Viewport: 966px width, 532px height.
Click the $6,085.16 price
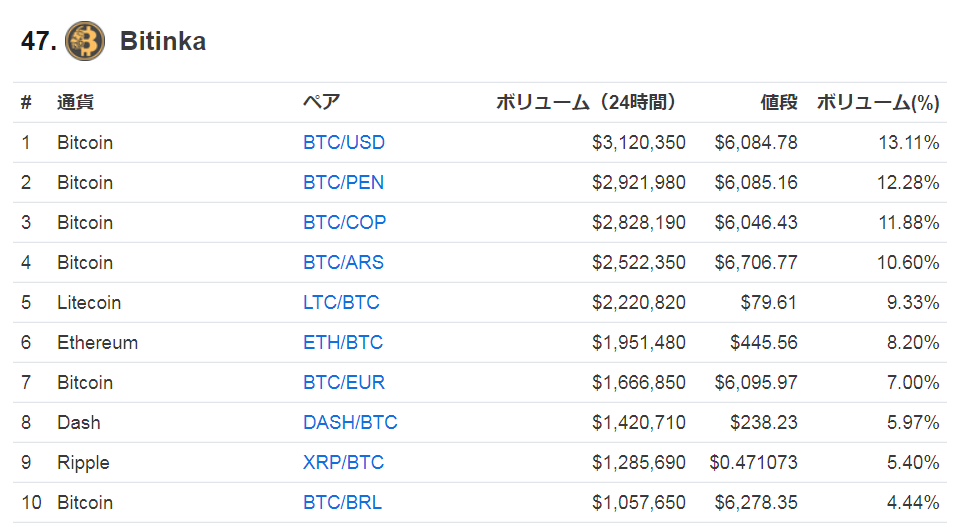coord(756,182)
